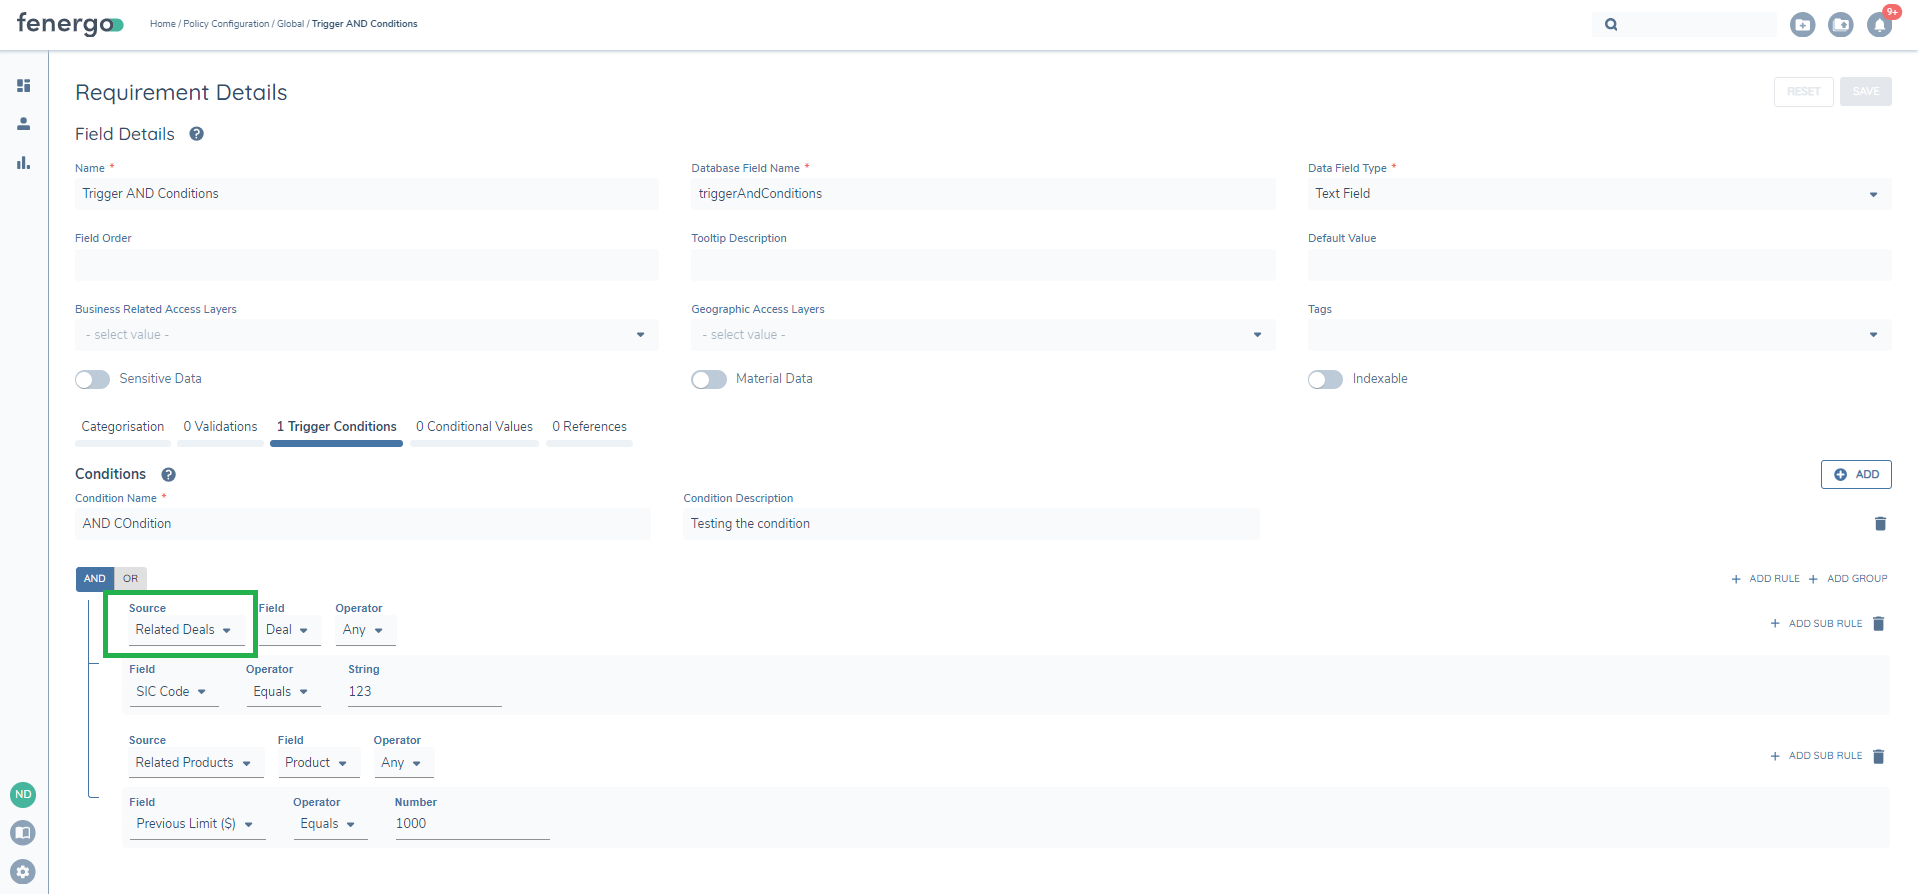The image size is (1918, 894).
Task: Toggle the Indexable switch
Action: click(1325, 379)
